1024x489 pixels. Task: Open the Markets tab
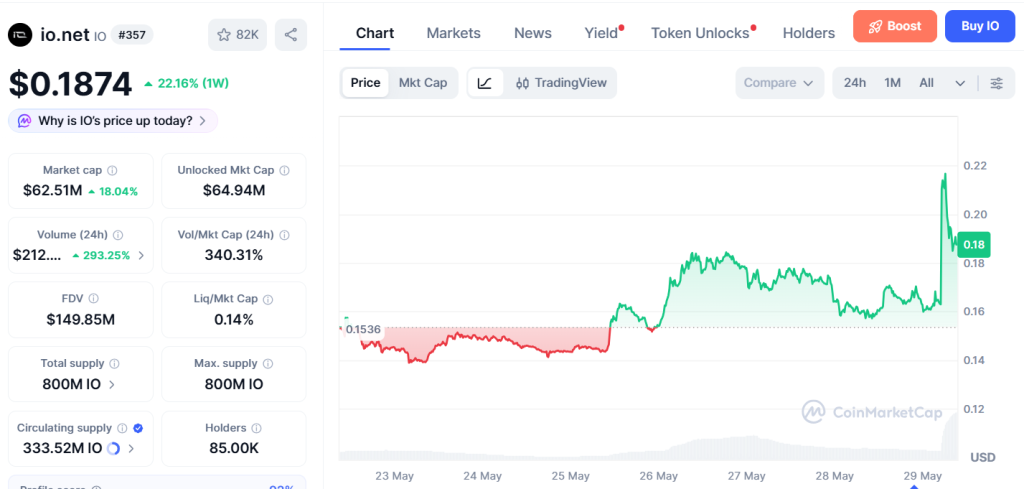coord(453,33)
